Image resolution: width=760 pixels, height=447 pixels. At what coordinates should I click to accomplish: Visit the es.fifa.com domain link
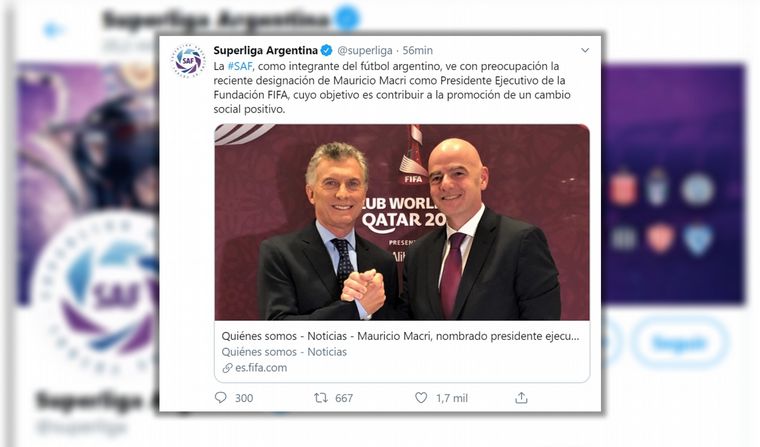[x=262, y=368]
